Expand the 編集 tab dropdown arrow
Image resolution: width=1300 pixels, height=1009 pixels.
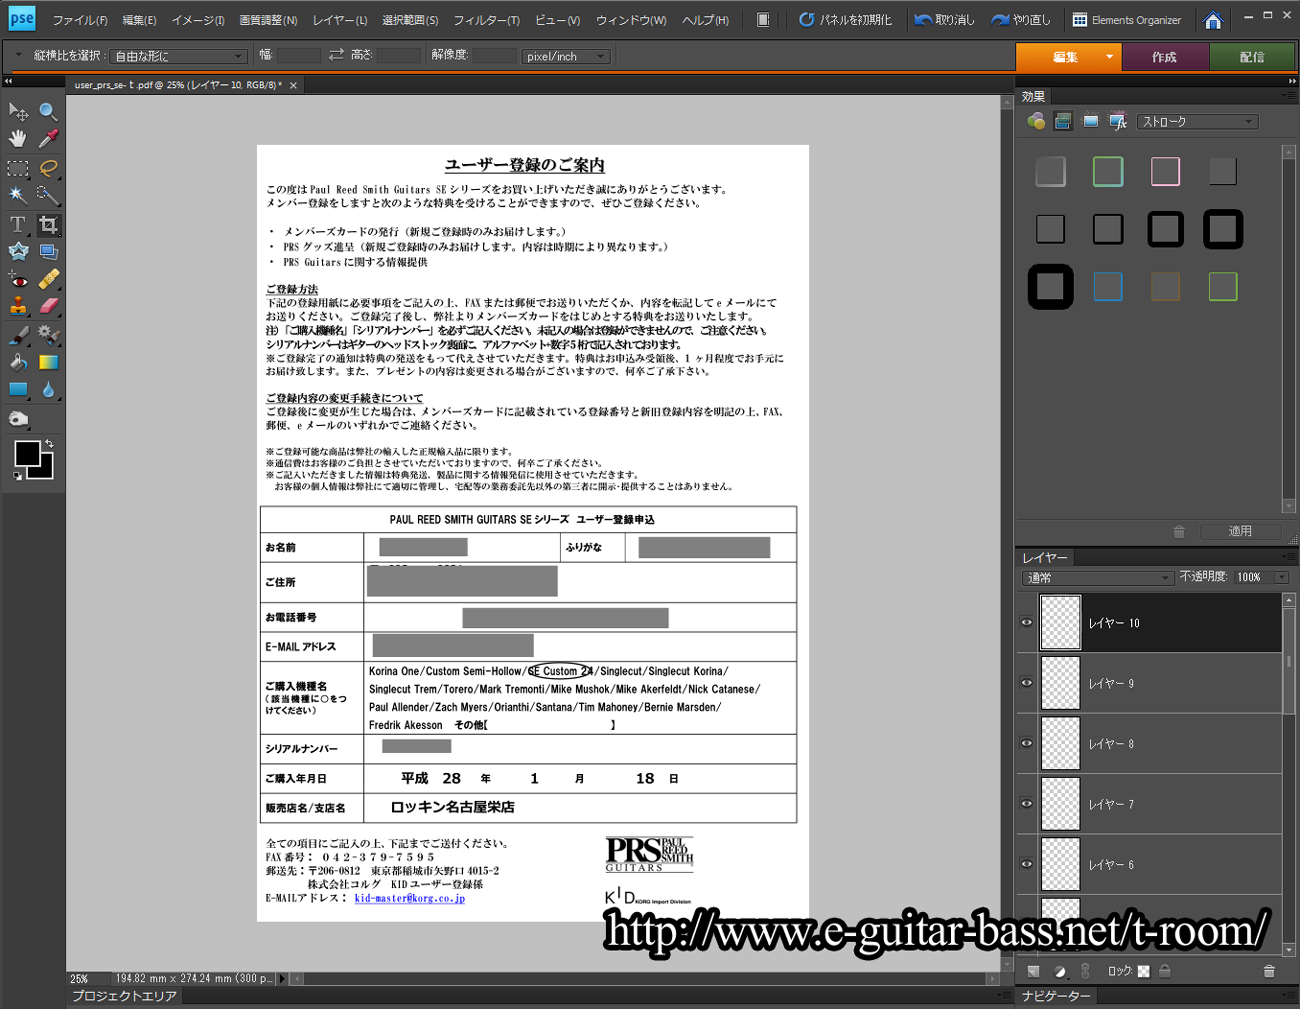[x=1109, y=57]
